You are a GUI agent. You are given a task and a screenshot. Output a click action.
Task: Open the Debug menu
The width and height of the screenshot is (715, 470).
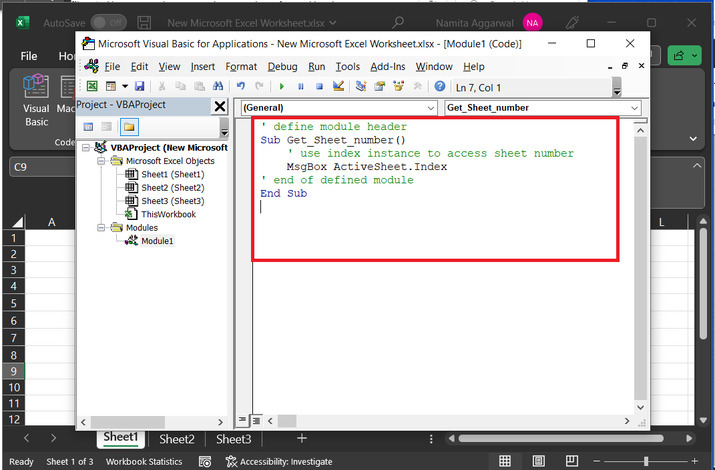(282, 66)
